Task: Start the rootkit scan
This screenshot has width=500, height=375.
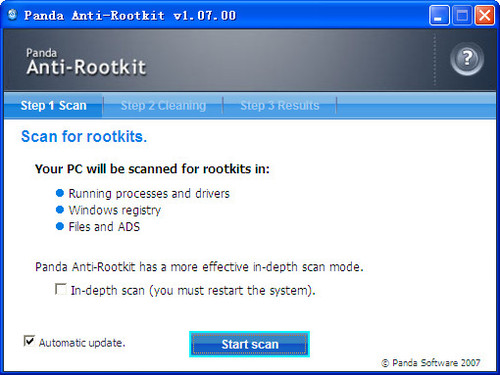Action: tap(249, 344)
